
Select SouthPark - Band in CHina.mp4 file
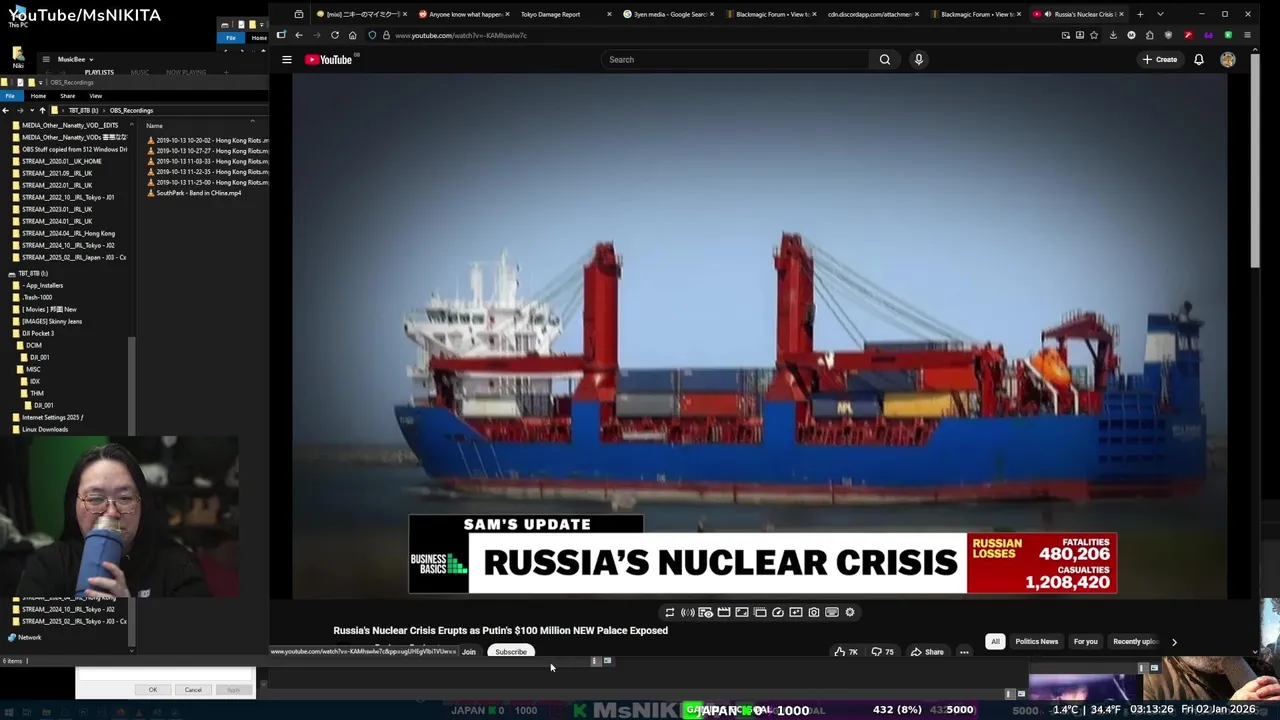tap(199, 193)
